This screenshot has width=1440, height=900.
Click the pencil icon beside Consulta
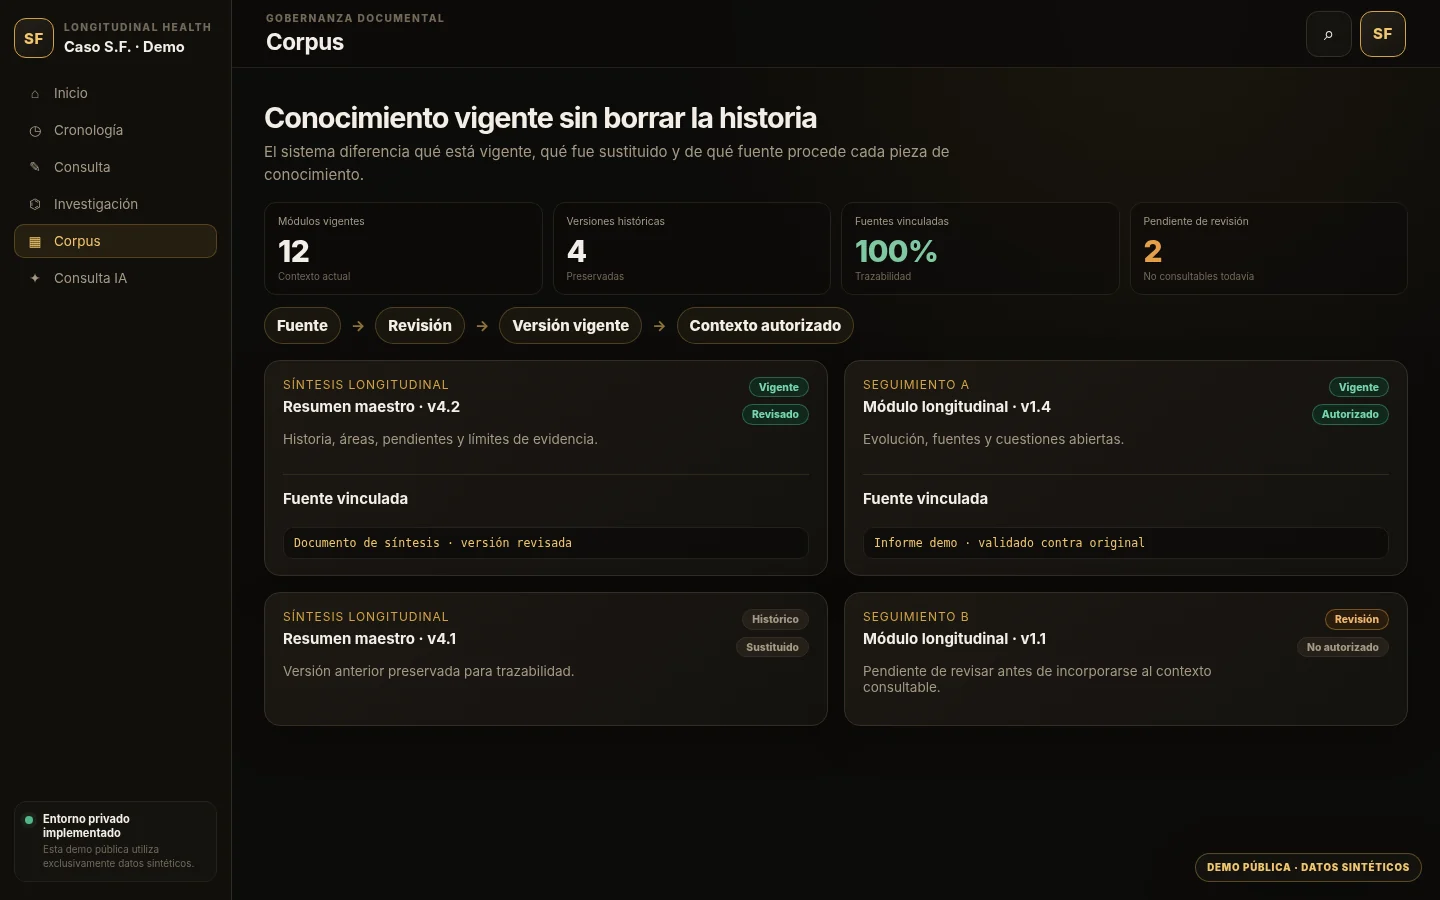click(x=35, y=167)
